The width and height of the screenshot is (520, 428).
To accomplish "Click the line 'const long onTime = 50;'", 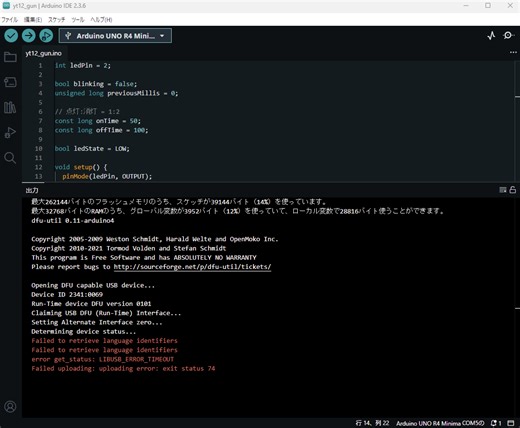I will click(98, 121).
